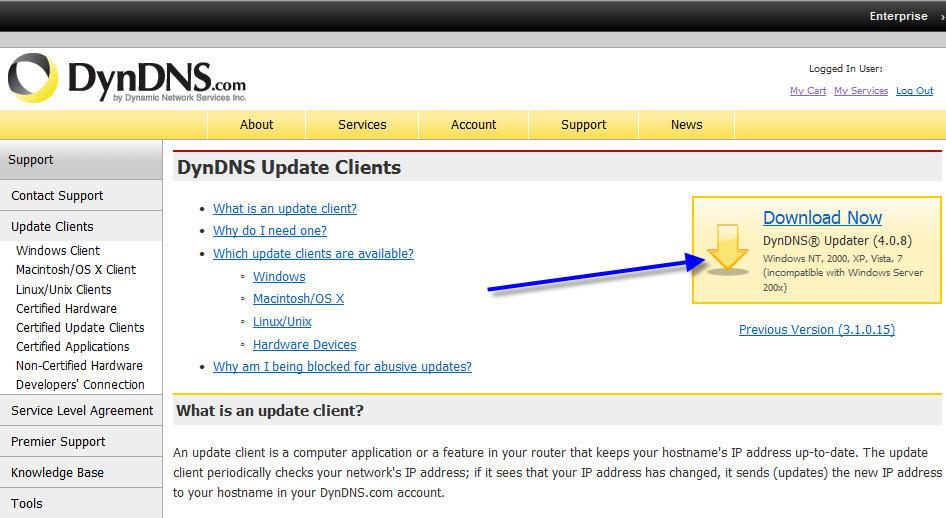Open the Support menu in navigation bar
This screenshot has height=518, width=946.
click(x=583, y=125)
